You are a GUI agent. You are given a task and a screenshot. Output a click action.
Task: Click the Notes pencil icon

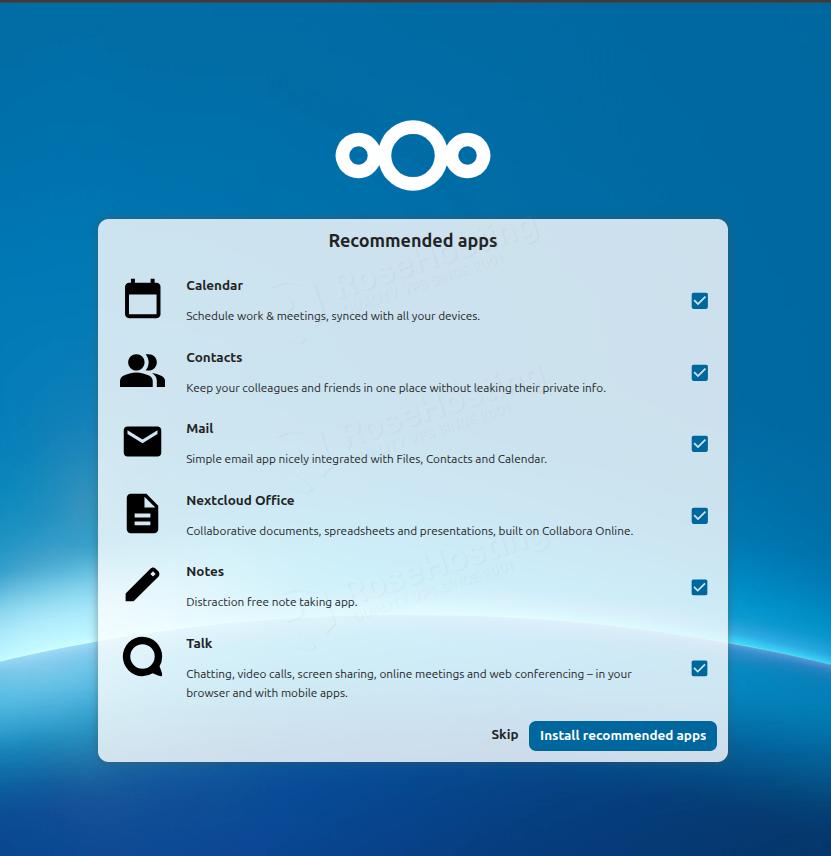(143, 584)
